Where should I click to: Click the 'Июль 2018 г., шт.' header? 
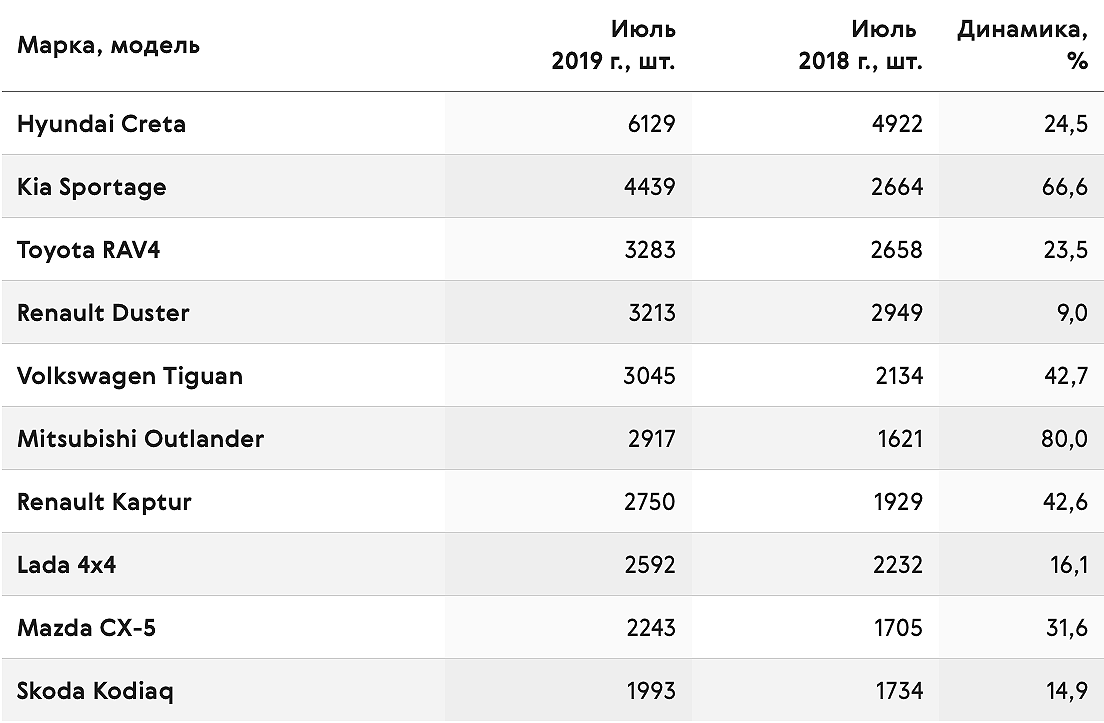pos(860,45)
